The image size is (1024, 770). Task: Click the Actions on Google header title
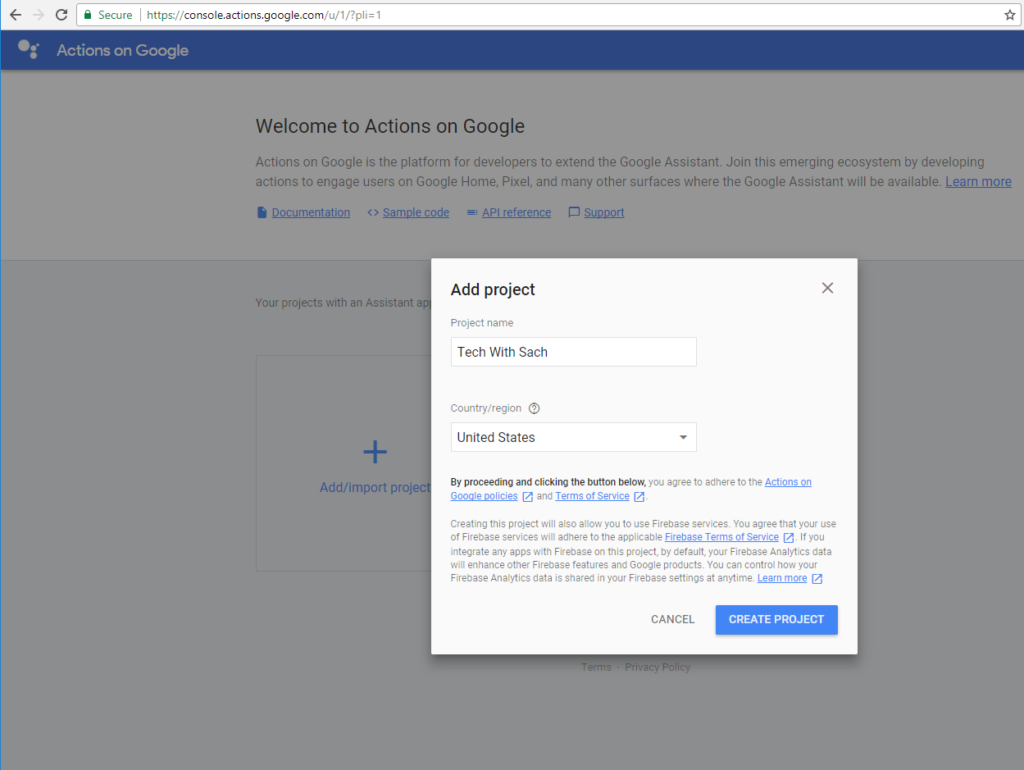point(122,50)
